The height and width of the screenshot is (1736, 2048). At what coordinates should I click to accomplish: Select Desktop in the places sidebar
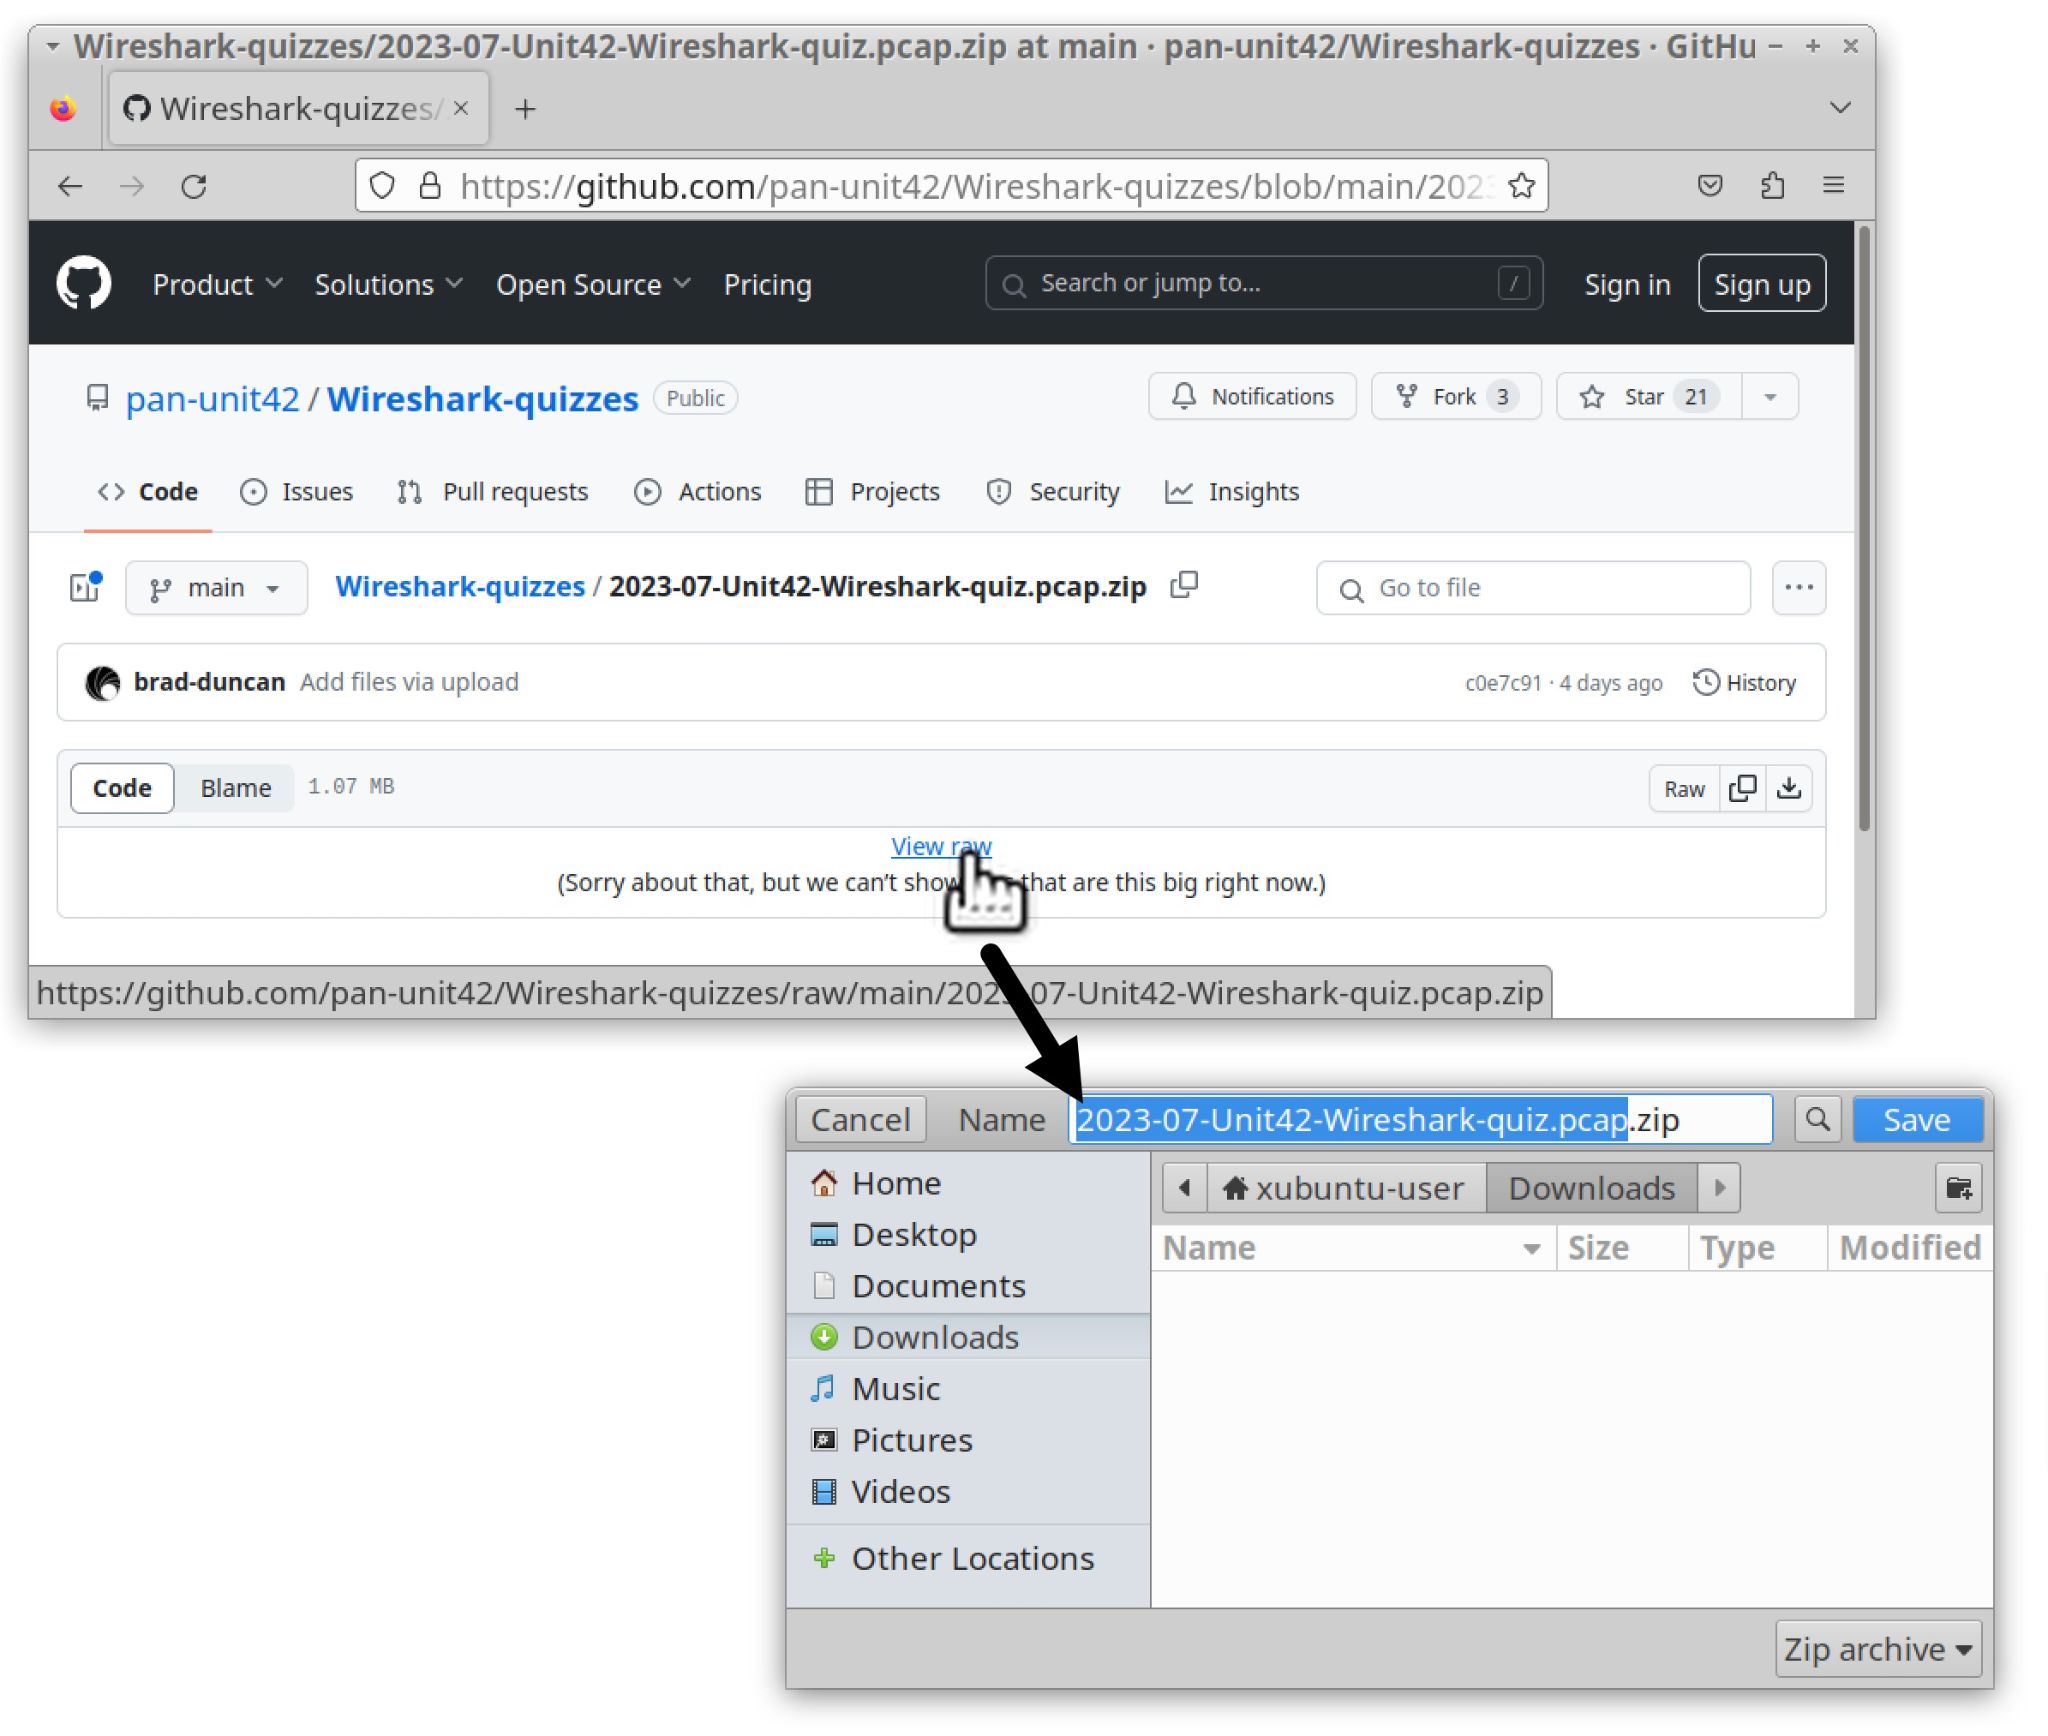point(968,1235)
